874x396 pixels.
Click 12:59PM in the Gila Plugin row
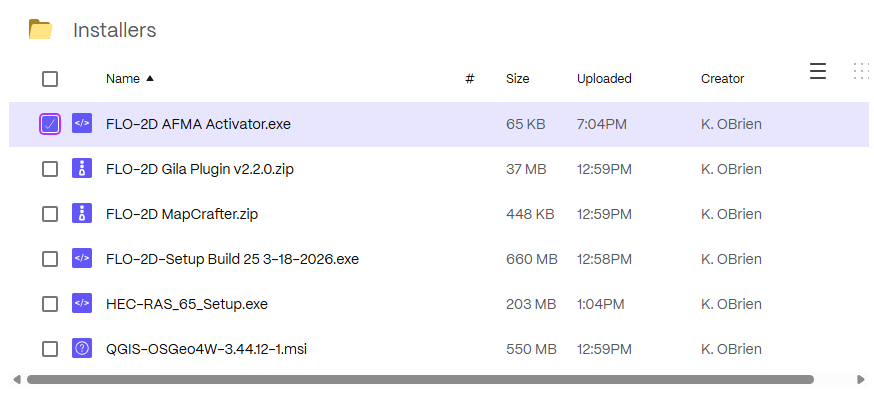pyautogui.click(x=604, y=169)
